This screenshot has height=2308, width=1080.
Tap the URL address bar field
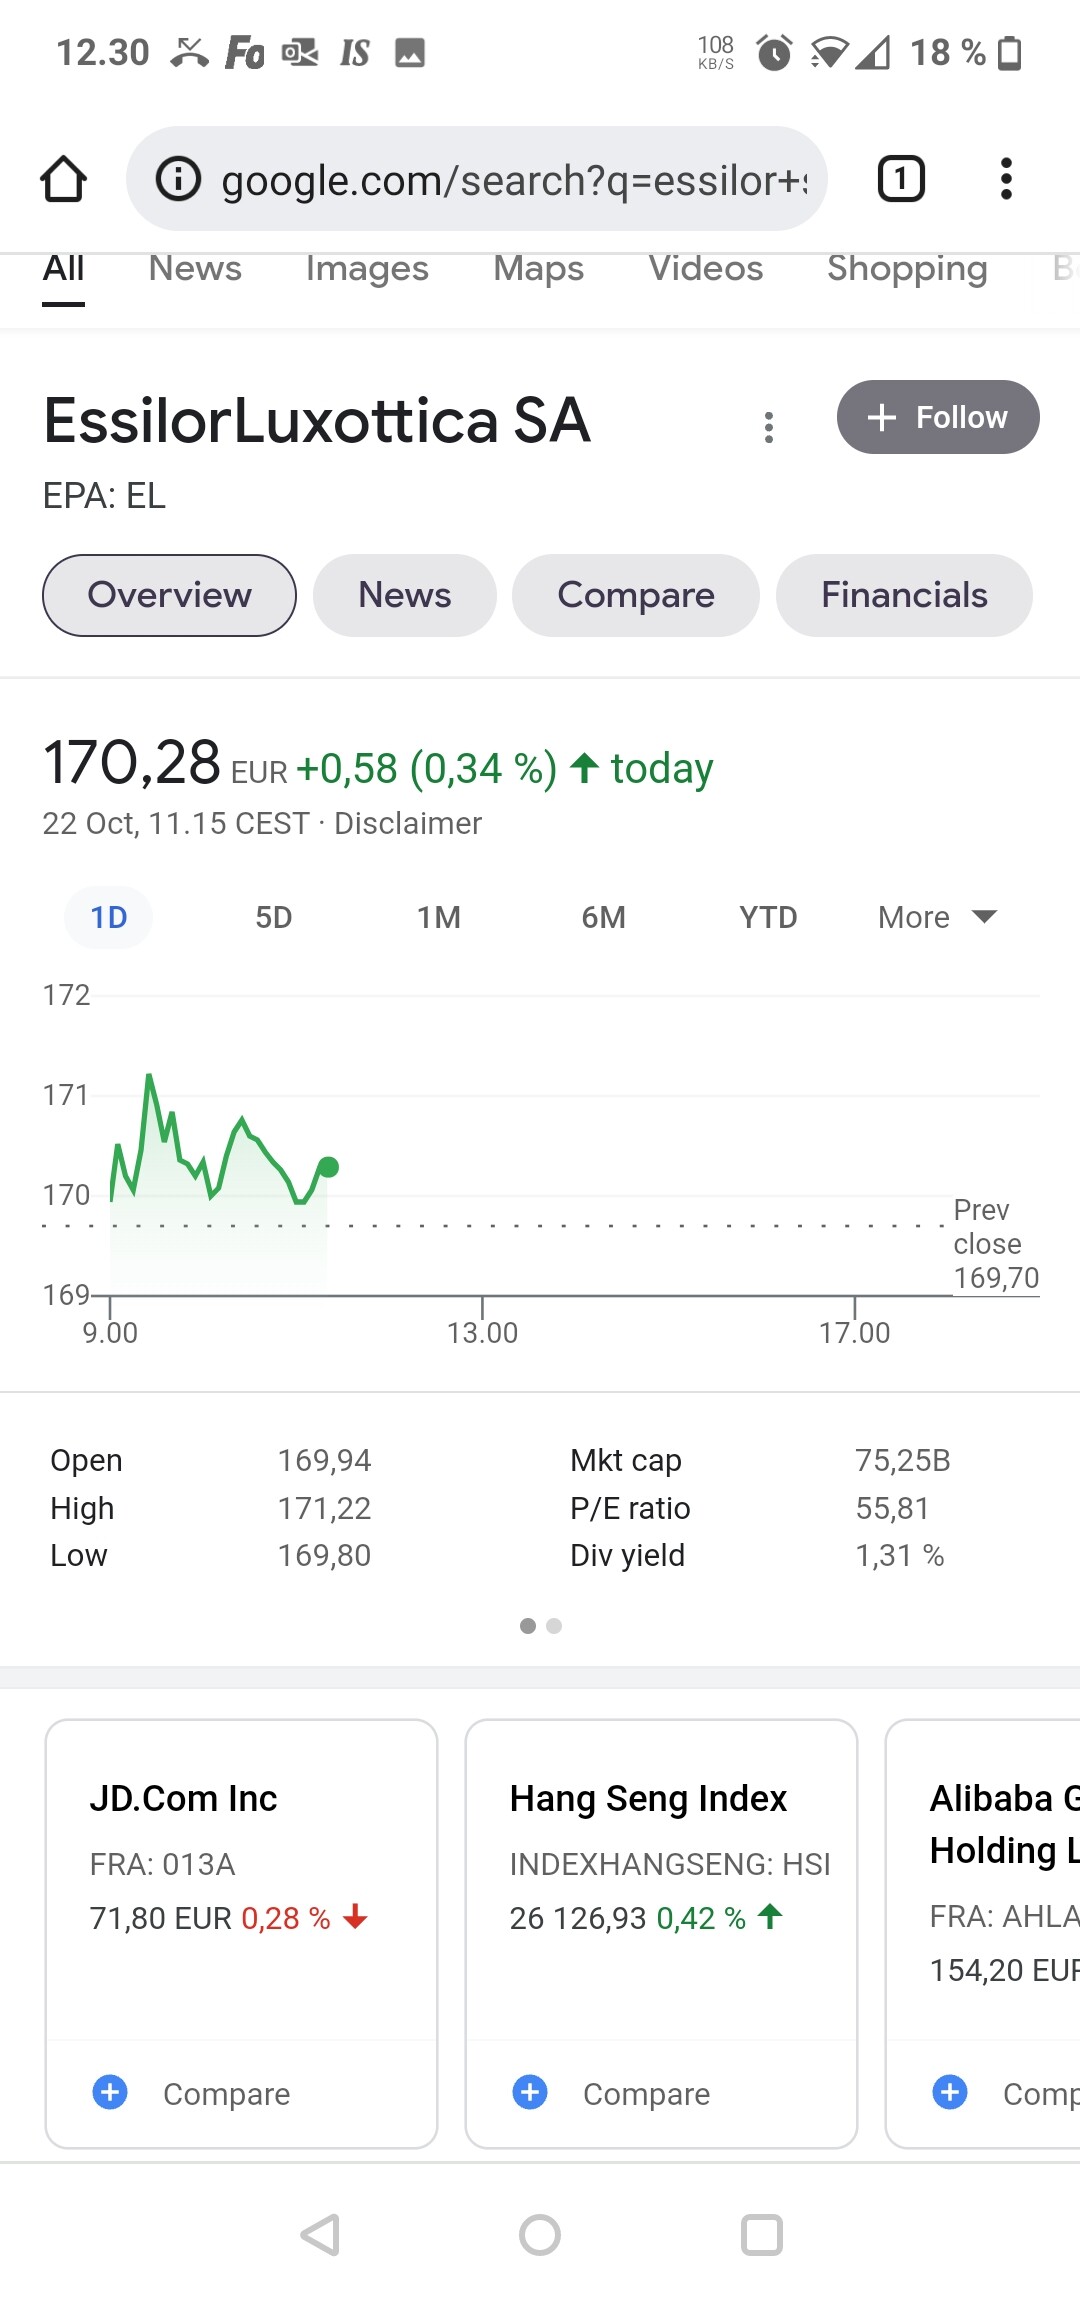pos(513,180)
